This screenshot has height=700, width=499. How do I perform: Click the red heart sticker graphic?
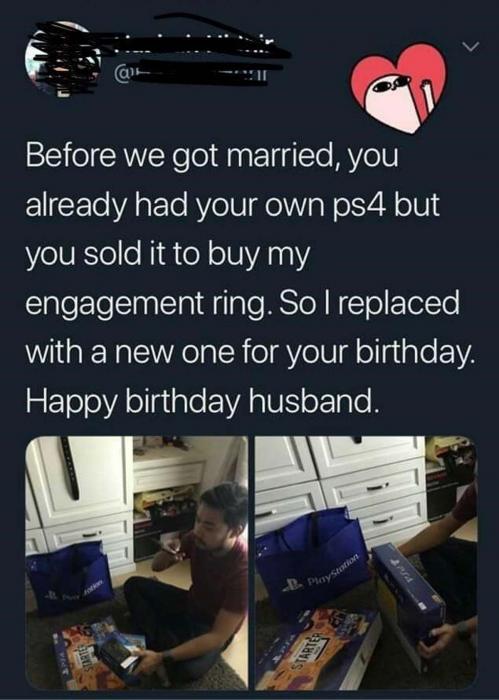tap(398, 87)
